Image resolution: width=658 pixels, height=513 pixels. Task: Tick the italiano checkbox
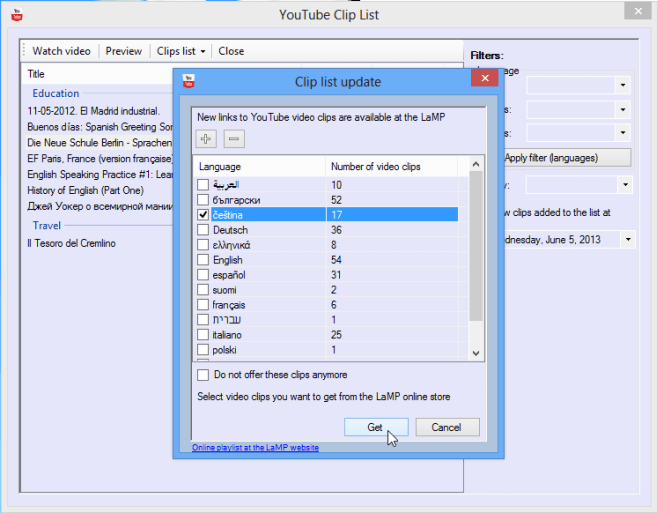point(203,335)
